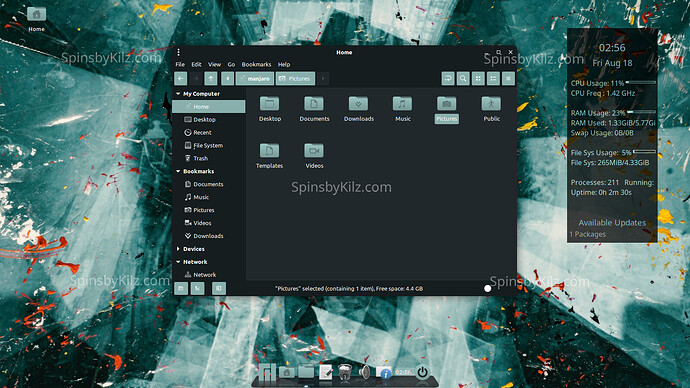Expand the Devices sidebar section
The width and height of the screenshot is (690, 388).
pyautogui.click(x=178, y=249)
